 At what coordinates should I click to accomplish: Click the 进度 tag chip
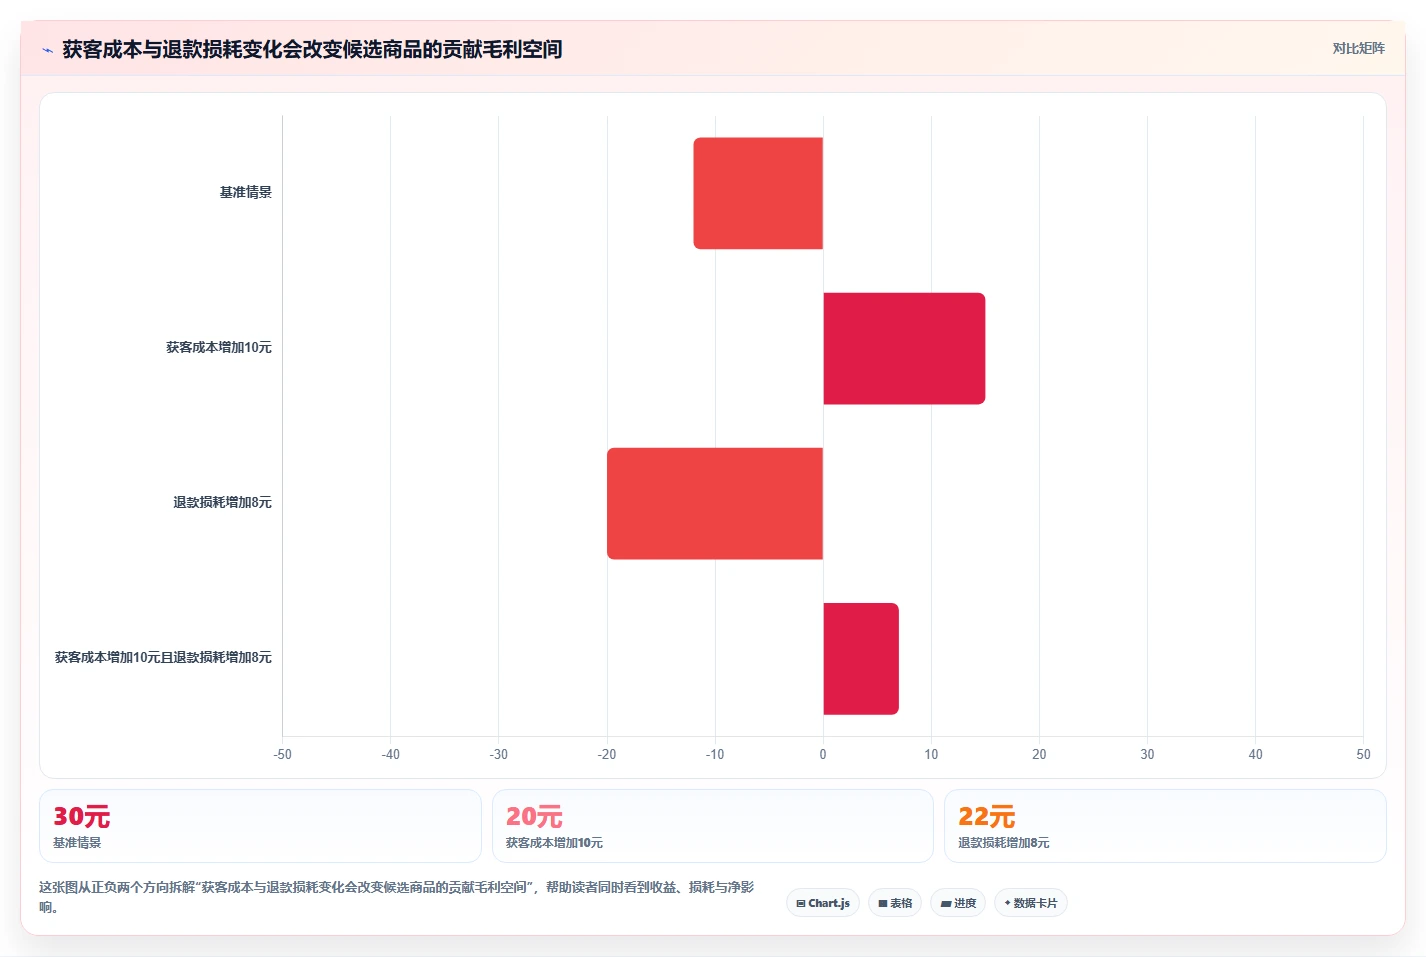pos(958,903)
